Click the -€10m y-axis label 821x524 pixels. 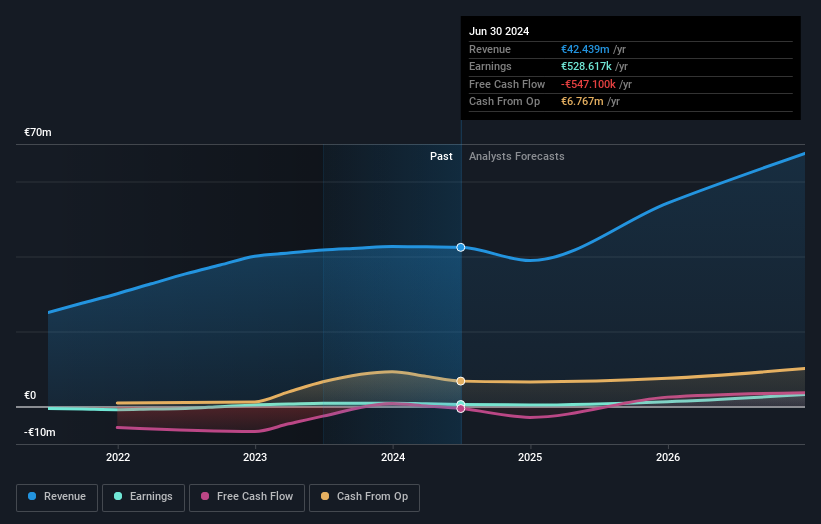[x=40, y=432]
